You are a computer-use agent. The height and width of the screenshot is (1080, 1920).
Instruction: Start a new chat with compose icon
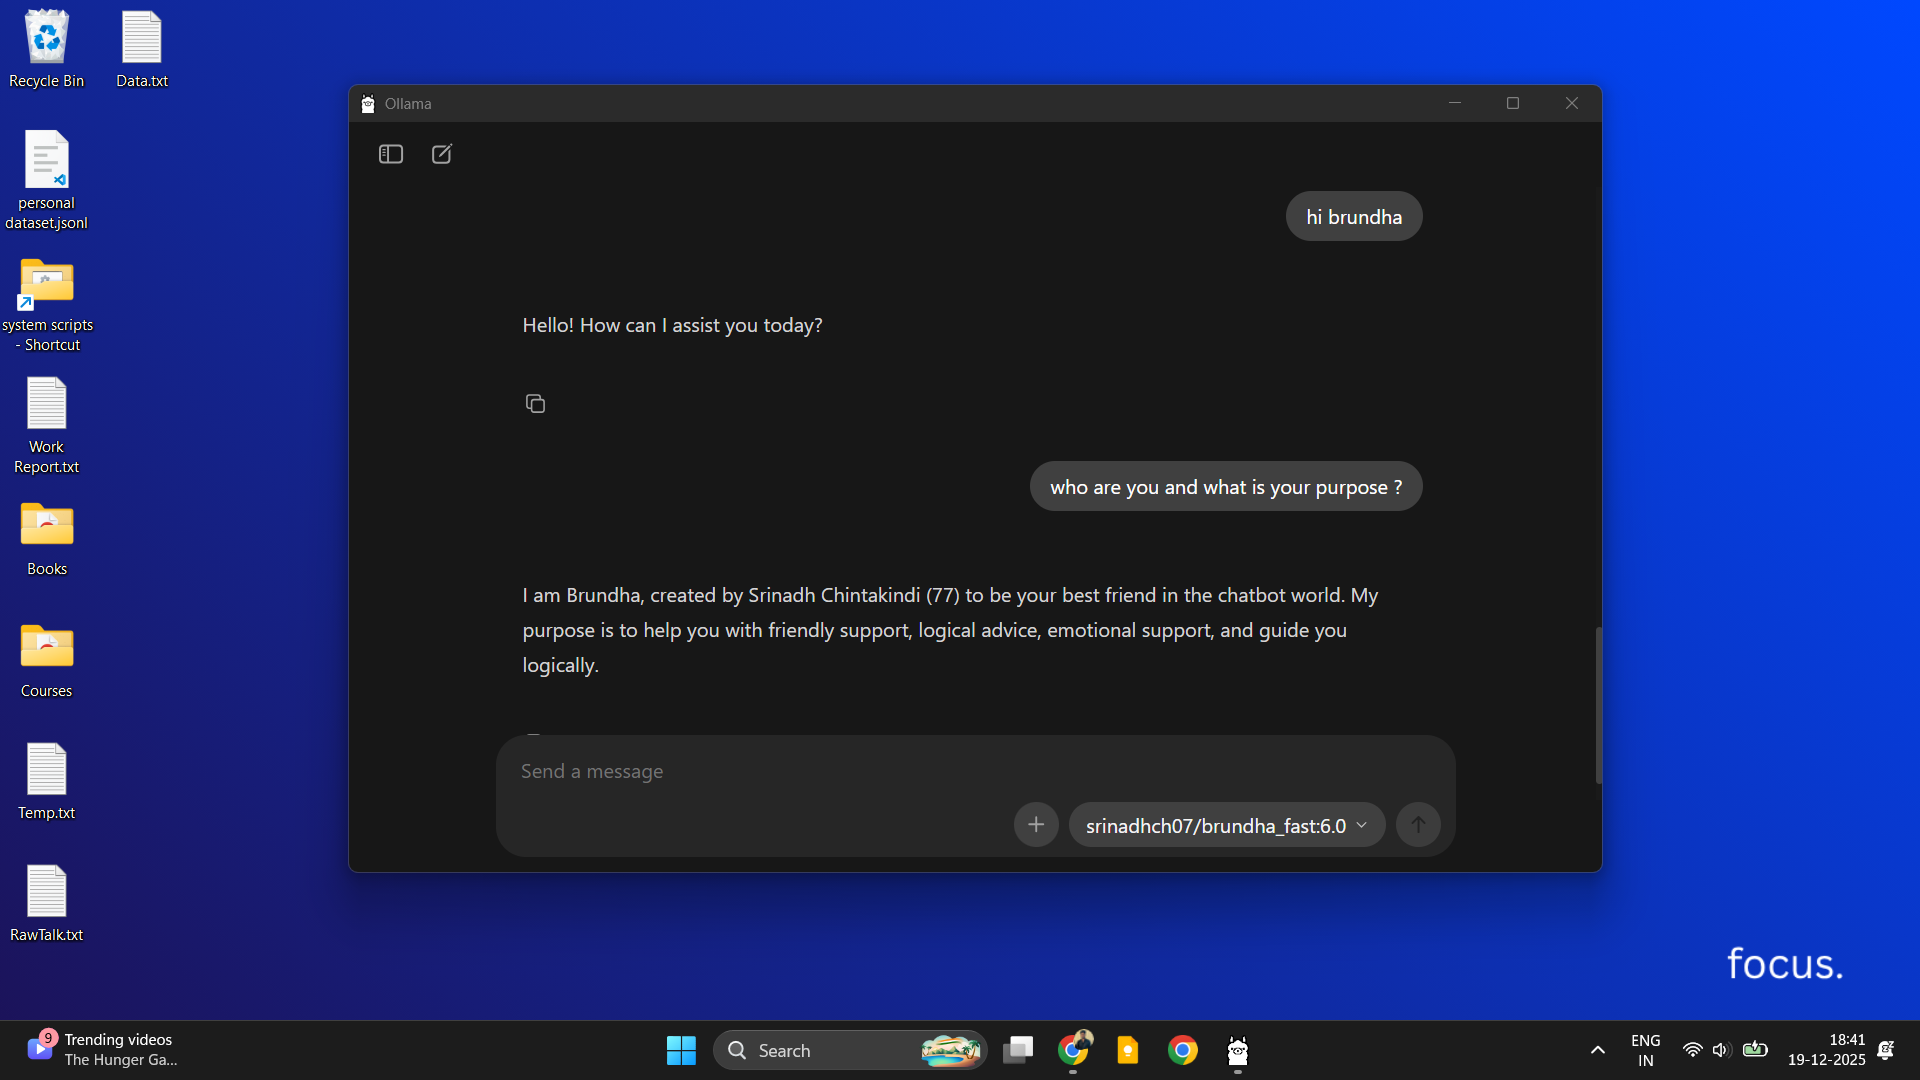click(441, 154)
